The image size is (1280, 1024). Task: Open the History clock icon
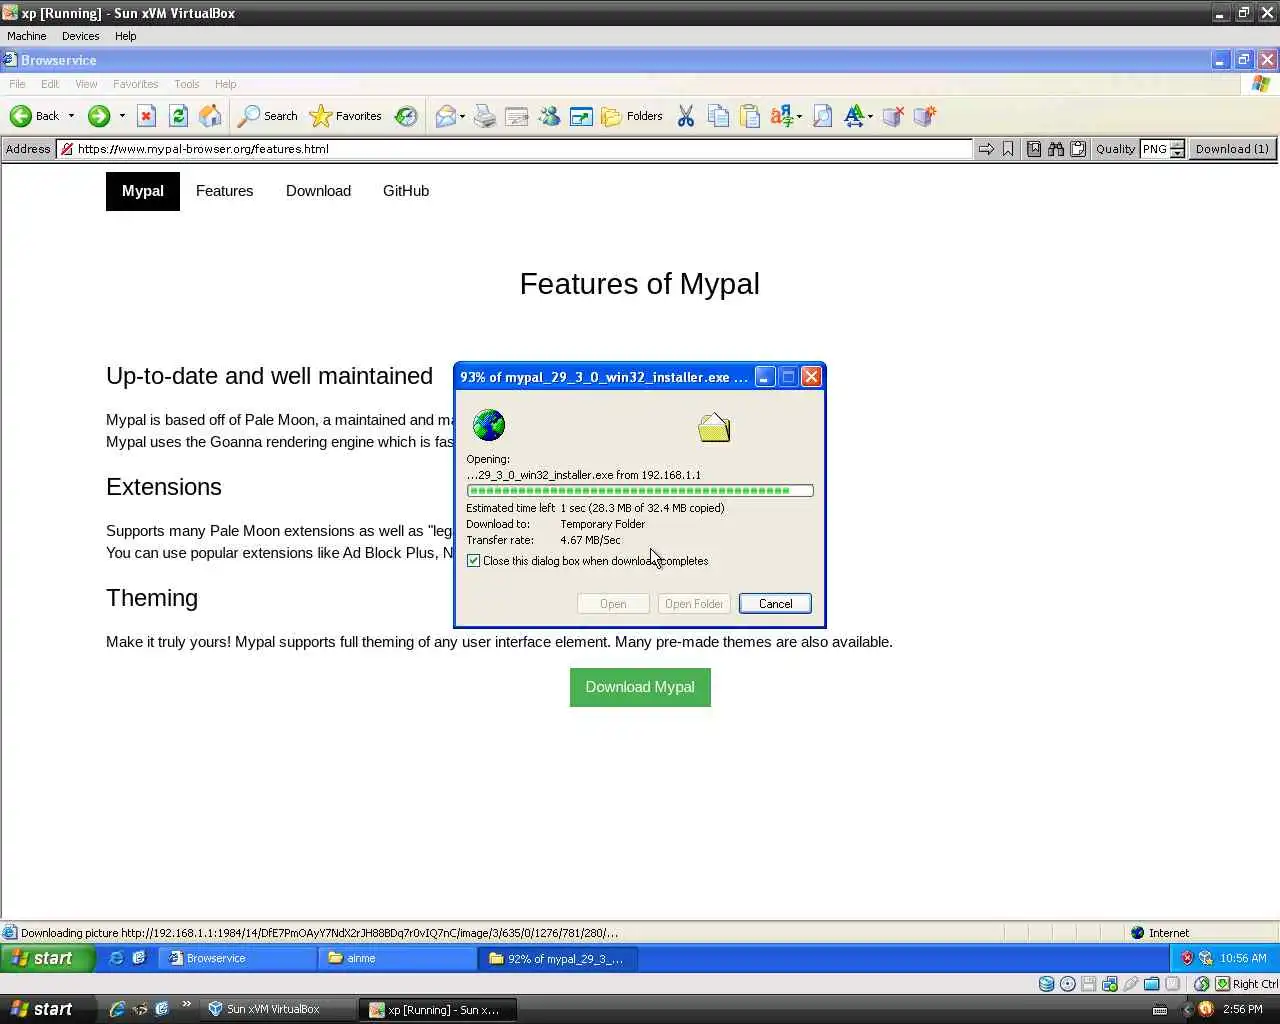[405, 116]
